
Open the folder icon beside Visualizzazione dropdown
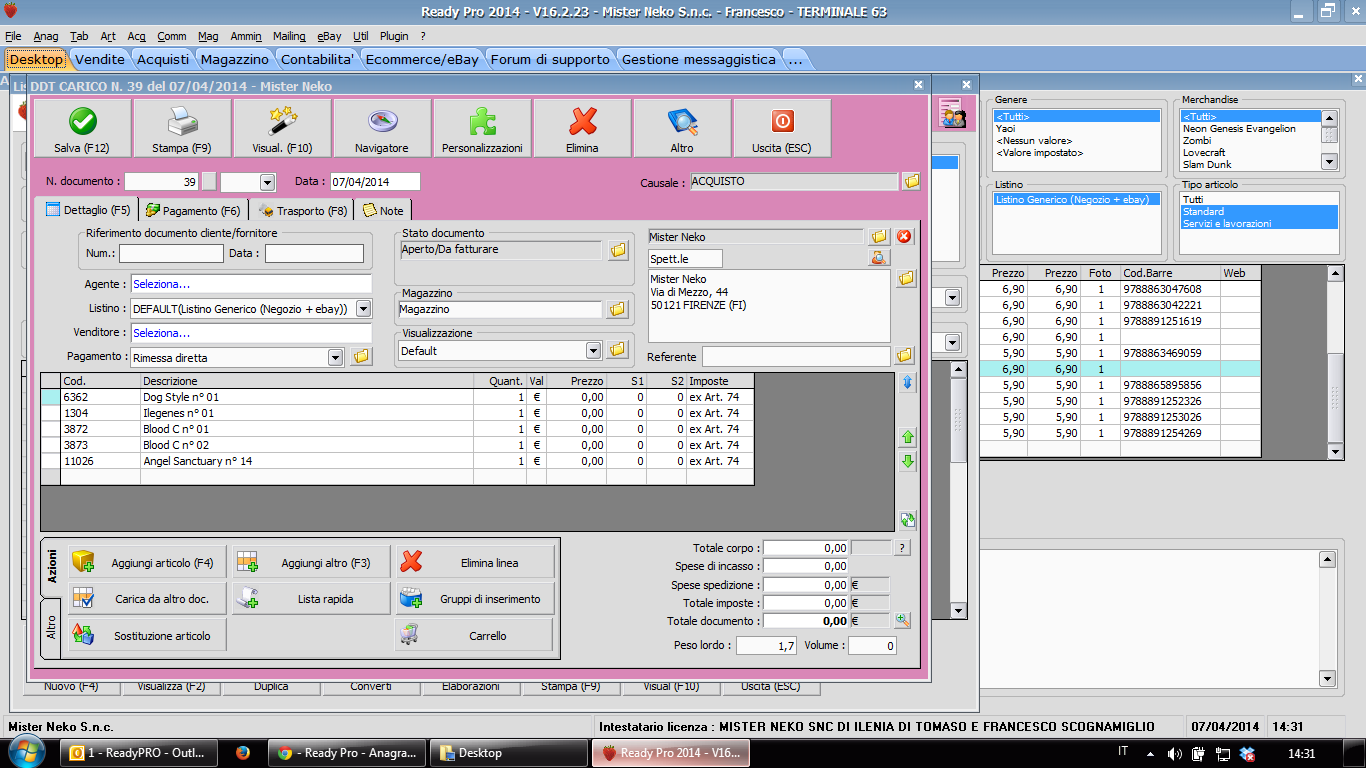click(617, 350)
